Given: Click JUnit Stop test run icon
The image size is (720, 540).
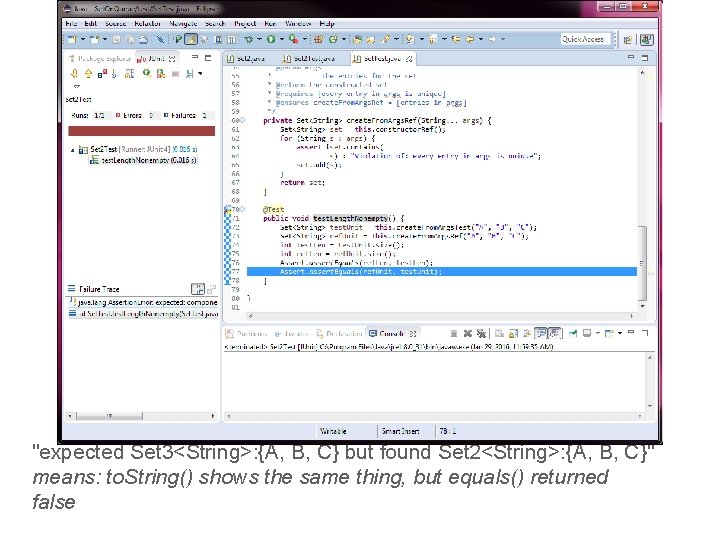Looking at the screenshot, I should [175, 73].
